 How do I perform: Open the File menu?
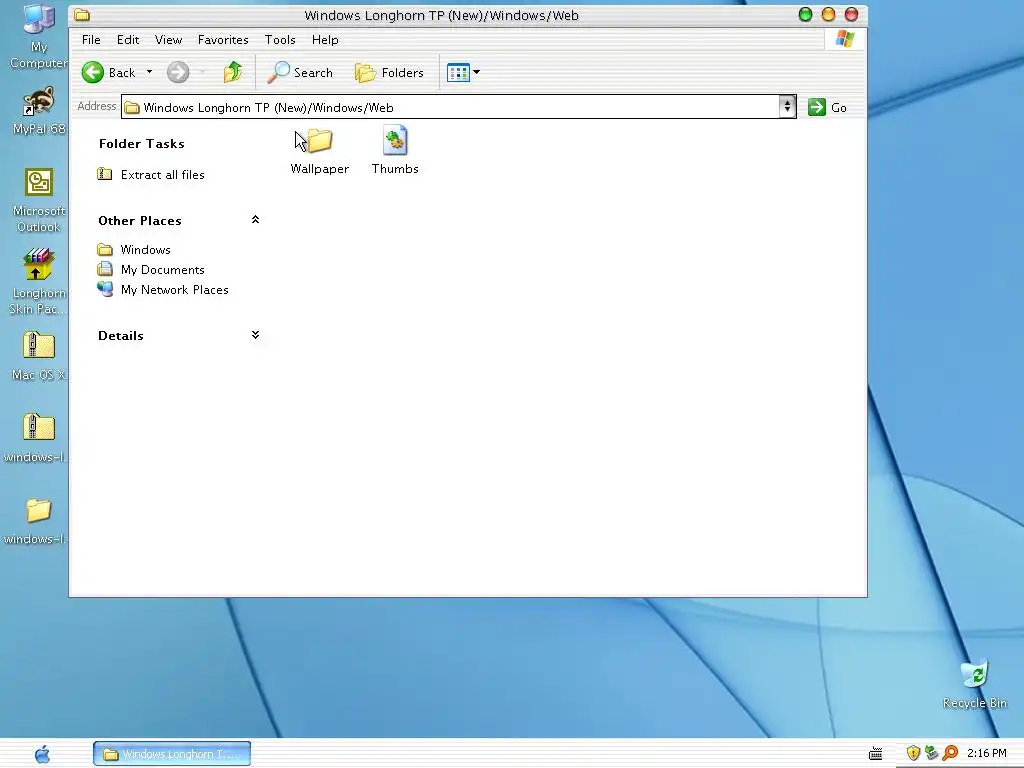pos(91,40)
